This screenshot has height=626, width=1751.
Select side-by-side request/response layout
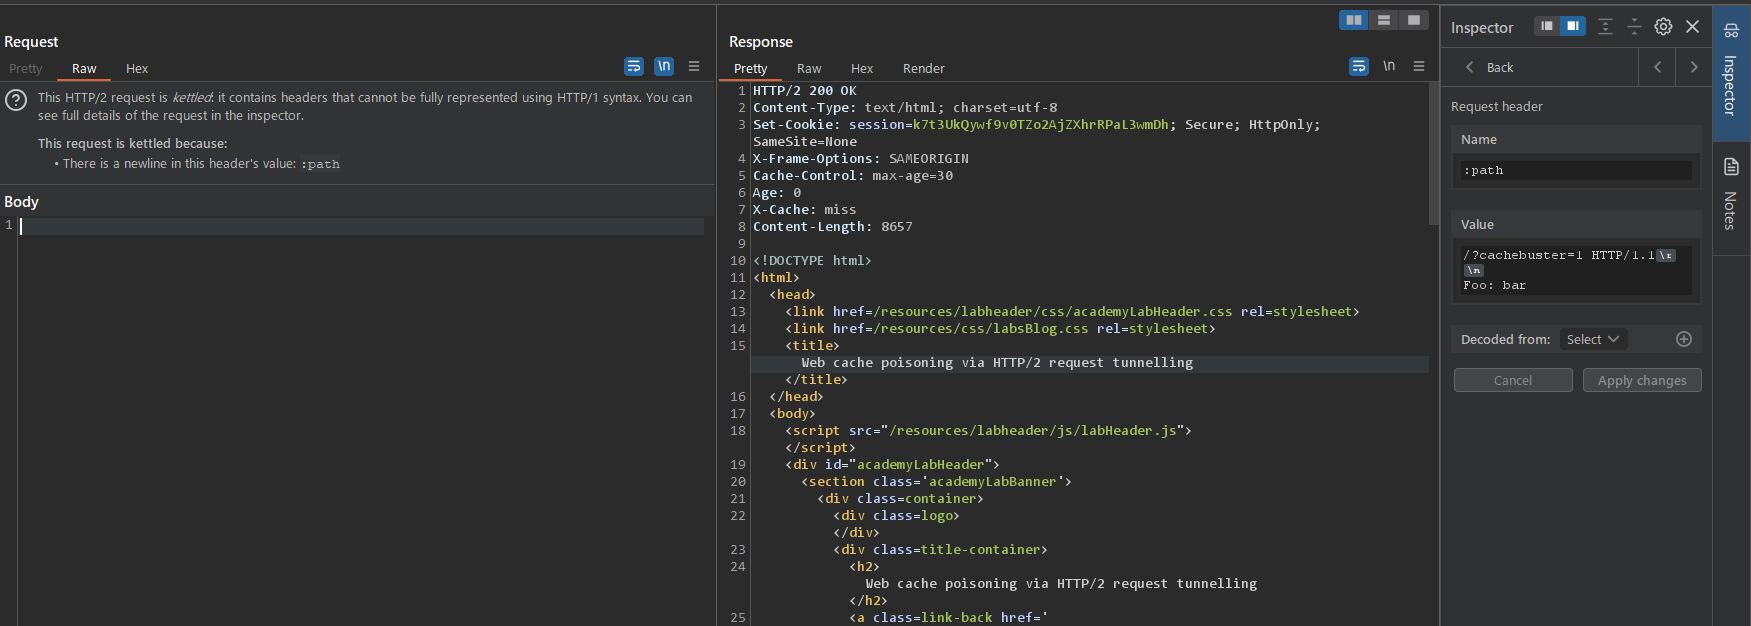[1354, 20]
